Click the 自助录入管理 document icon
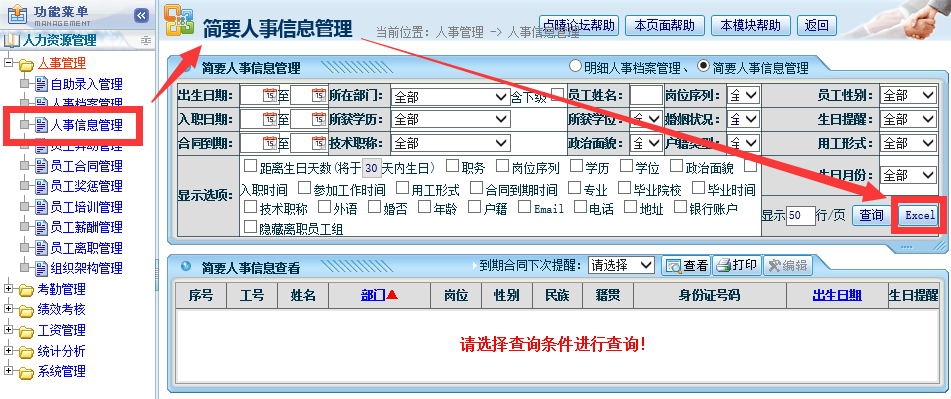This screenshot has height=399, width=951. pyautogui.click(x=41, y=84)
